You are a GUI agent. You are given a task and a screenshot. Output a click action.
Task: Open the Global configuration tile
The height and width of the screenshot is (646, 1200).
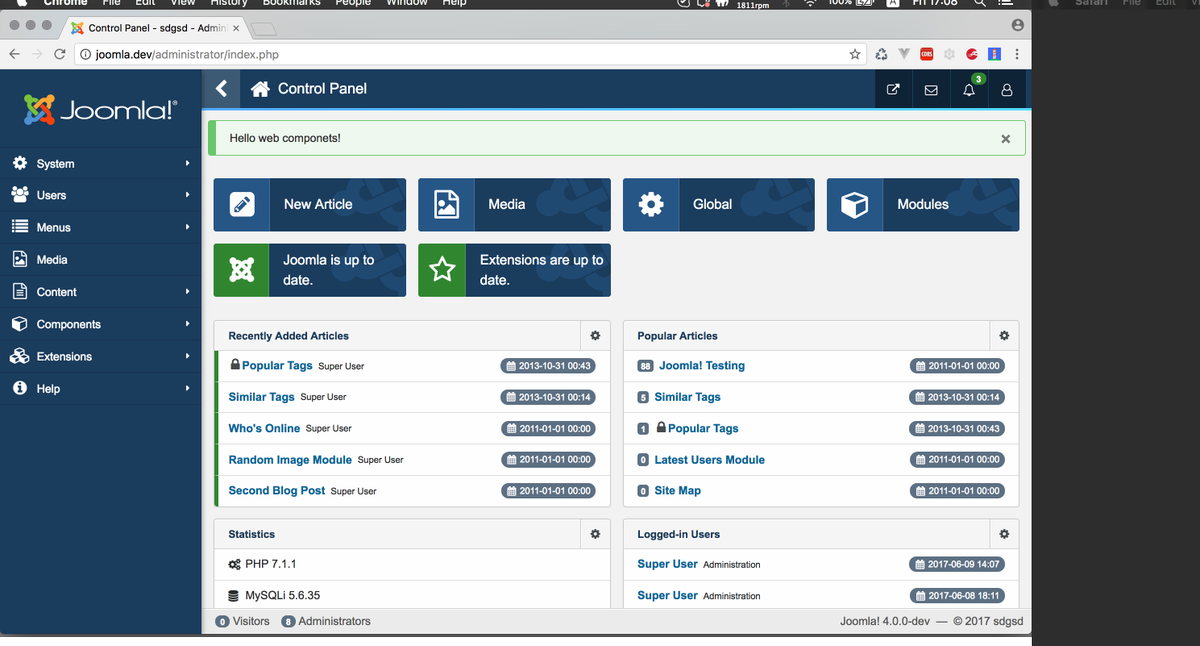tap(719, 204)
